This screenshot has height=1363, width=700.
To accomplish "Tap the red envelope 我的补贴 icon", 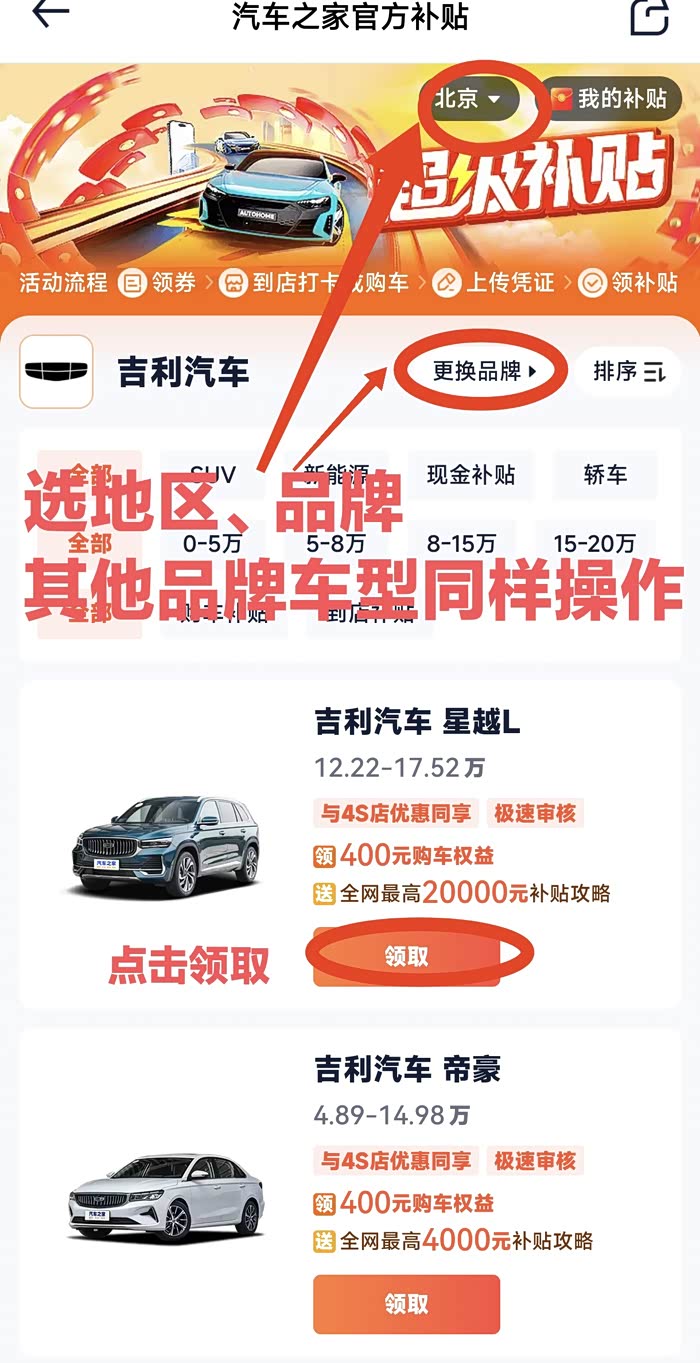I will click(563, 99).
